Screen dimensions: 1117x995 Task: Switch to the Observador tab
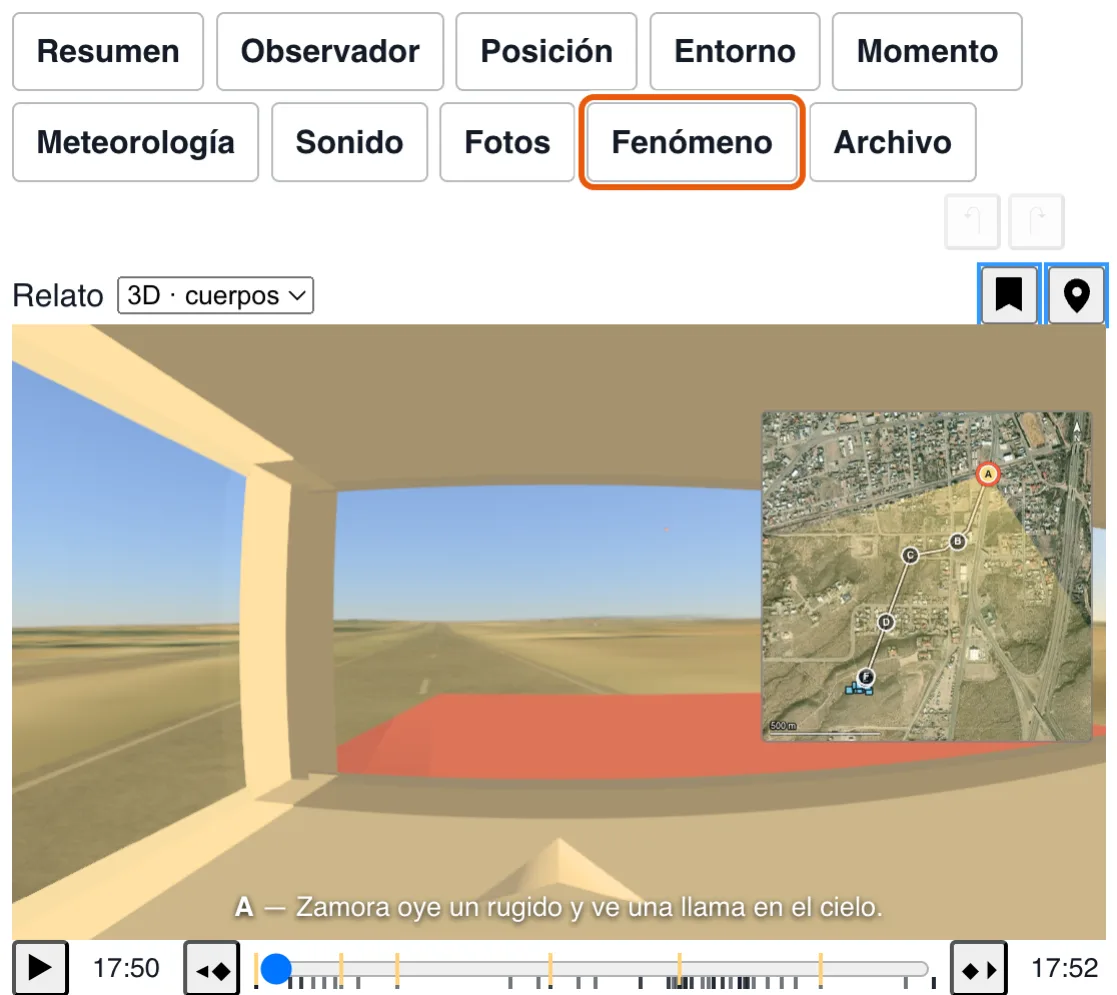coord(330,51)
